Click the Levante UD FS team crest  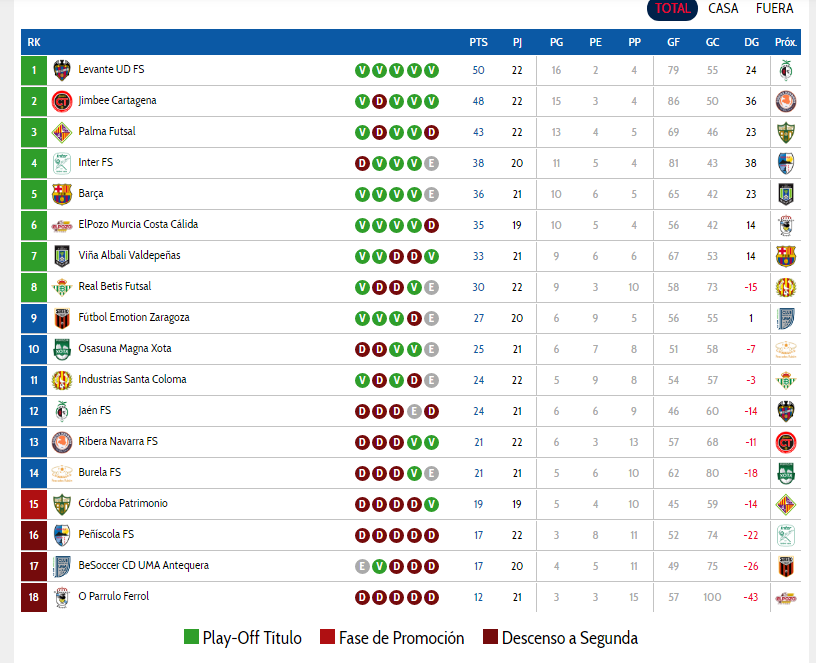tap(62, 70)
